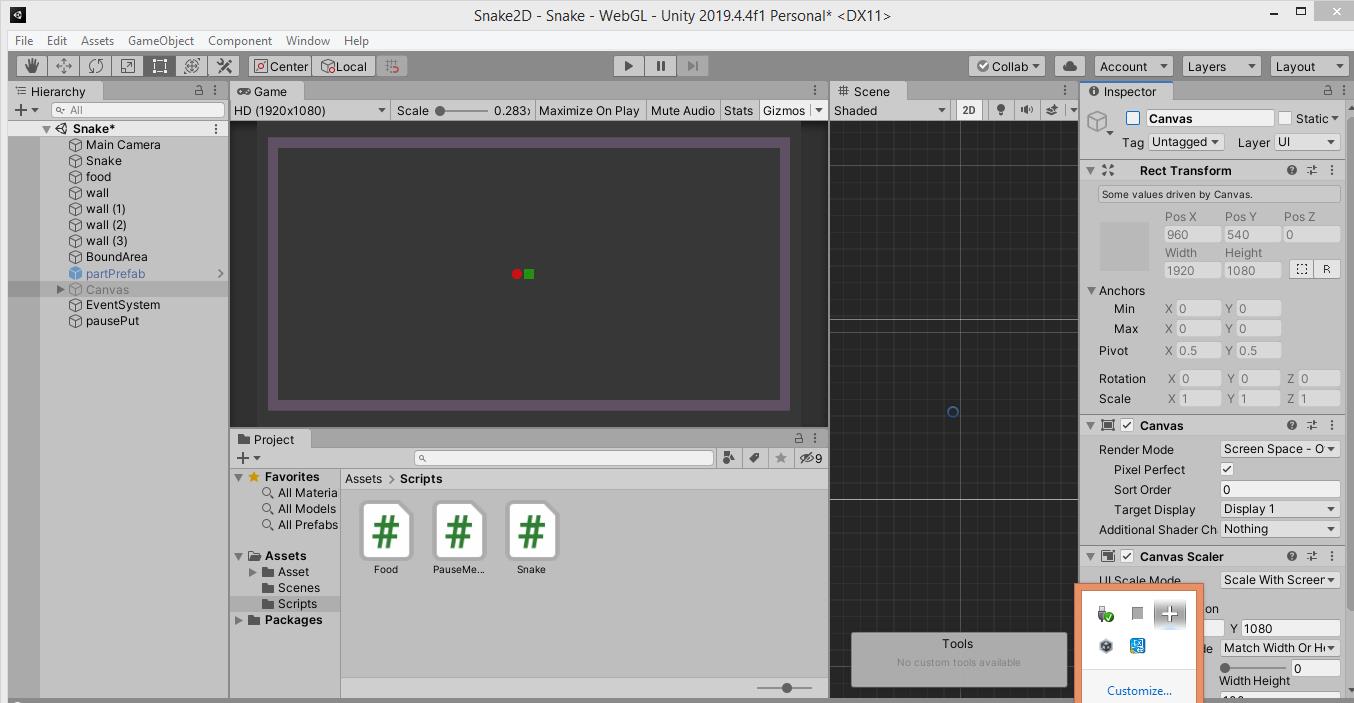This screenshot has height=703, width=1354.
Task: Open the Food script asset
Action: 386,538
